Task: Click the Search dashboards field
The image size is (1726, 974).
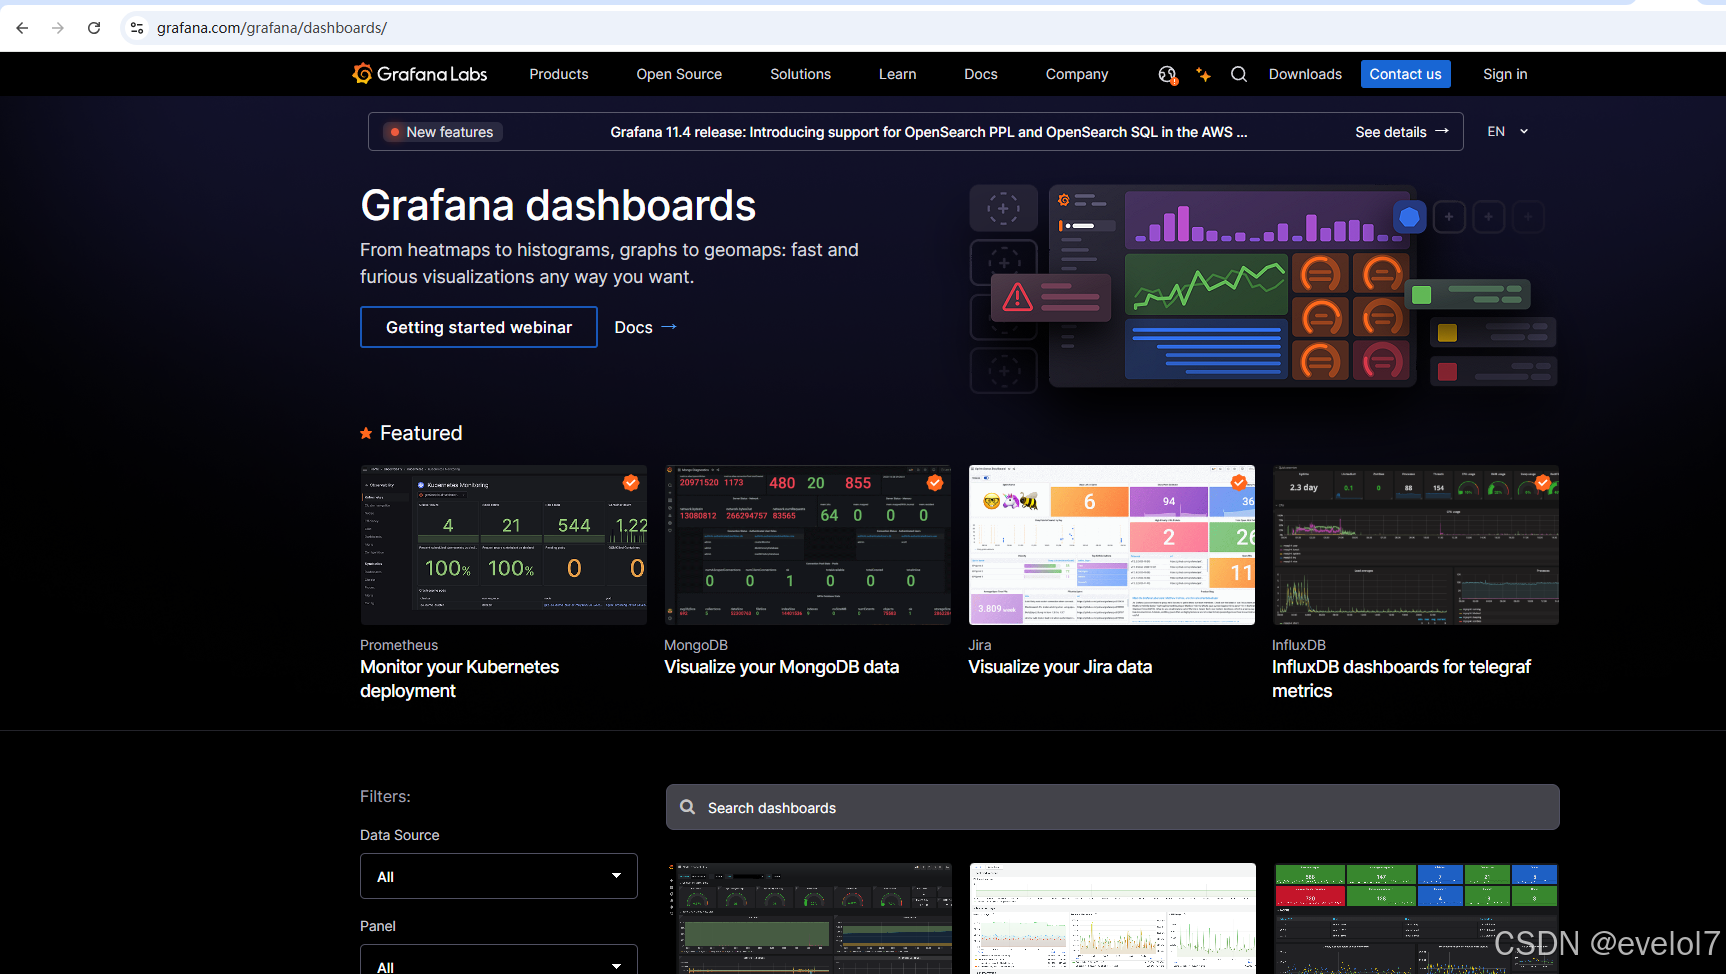Action: (1113, 807)
